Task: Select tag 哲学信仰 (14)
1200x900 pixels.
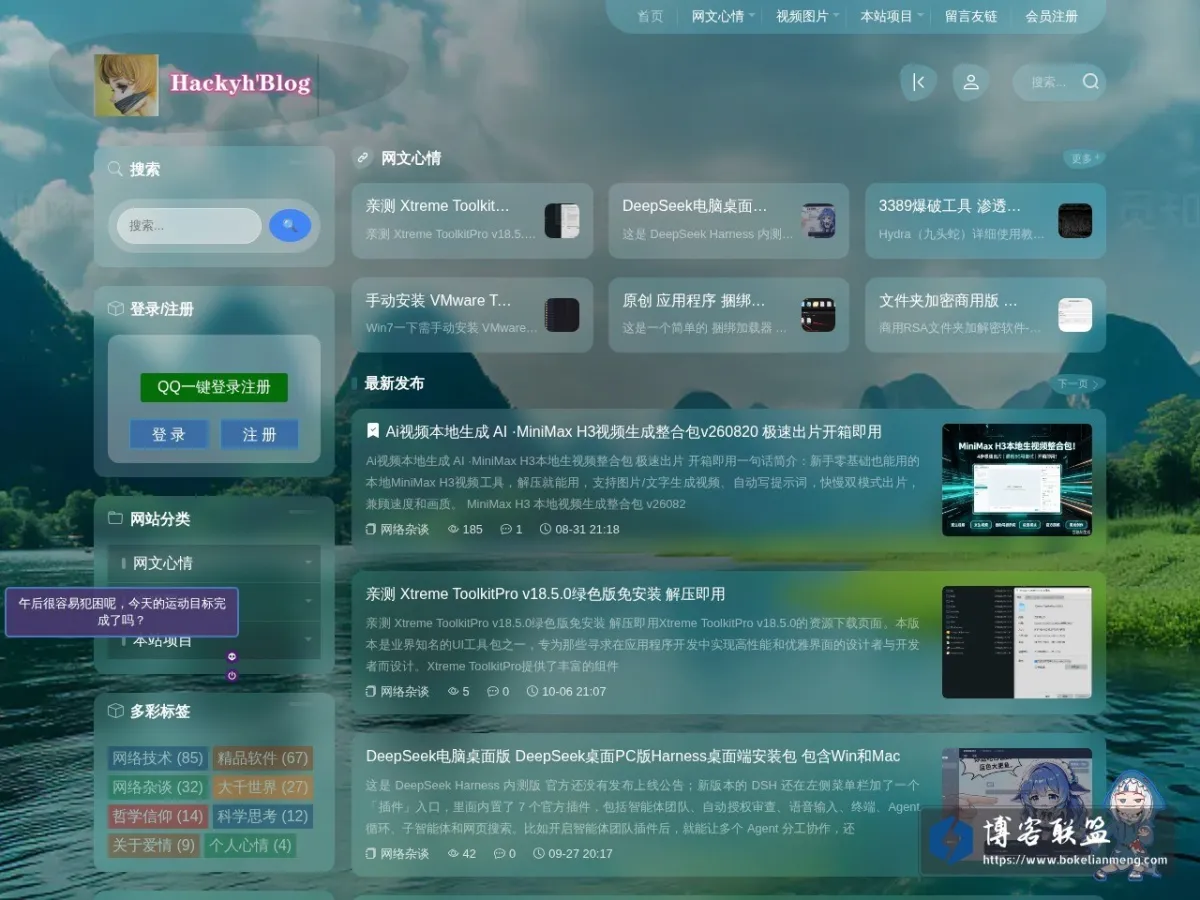Action: (x=158, y=816)
